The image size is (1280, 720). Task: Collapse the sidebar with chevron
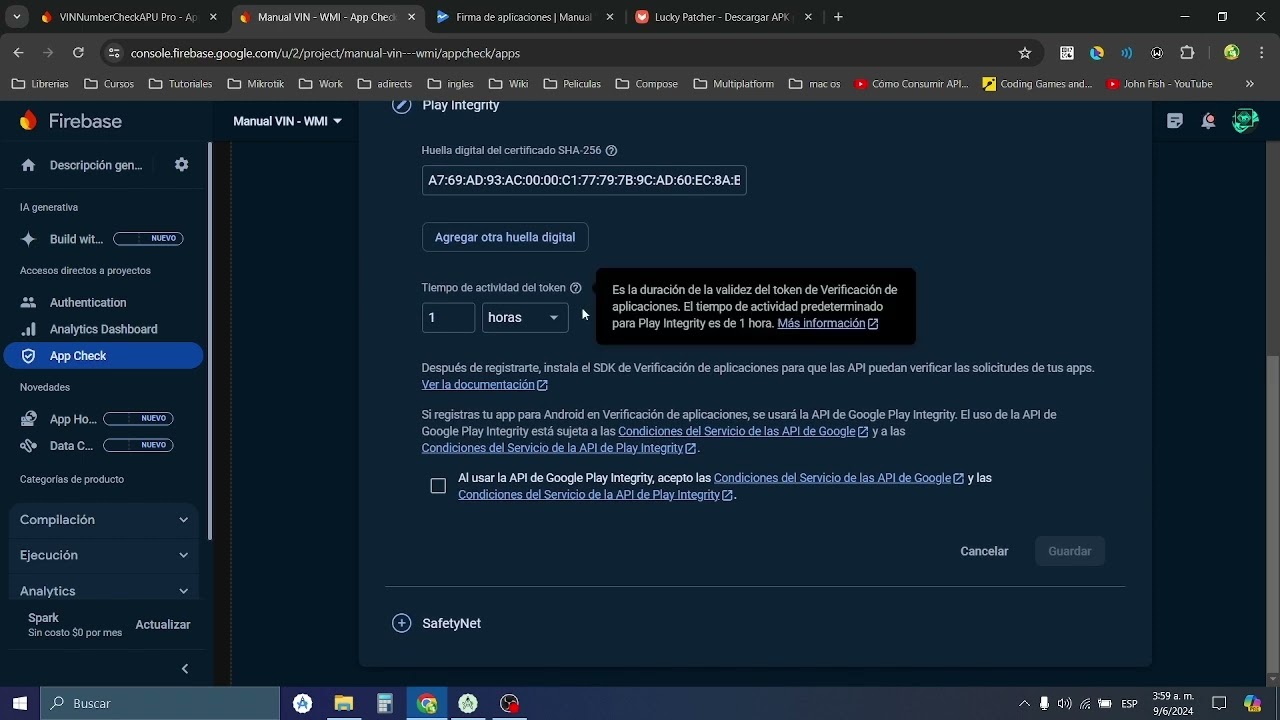[x=184, y=669]
